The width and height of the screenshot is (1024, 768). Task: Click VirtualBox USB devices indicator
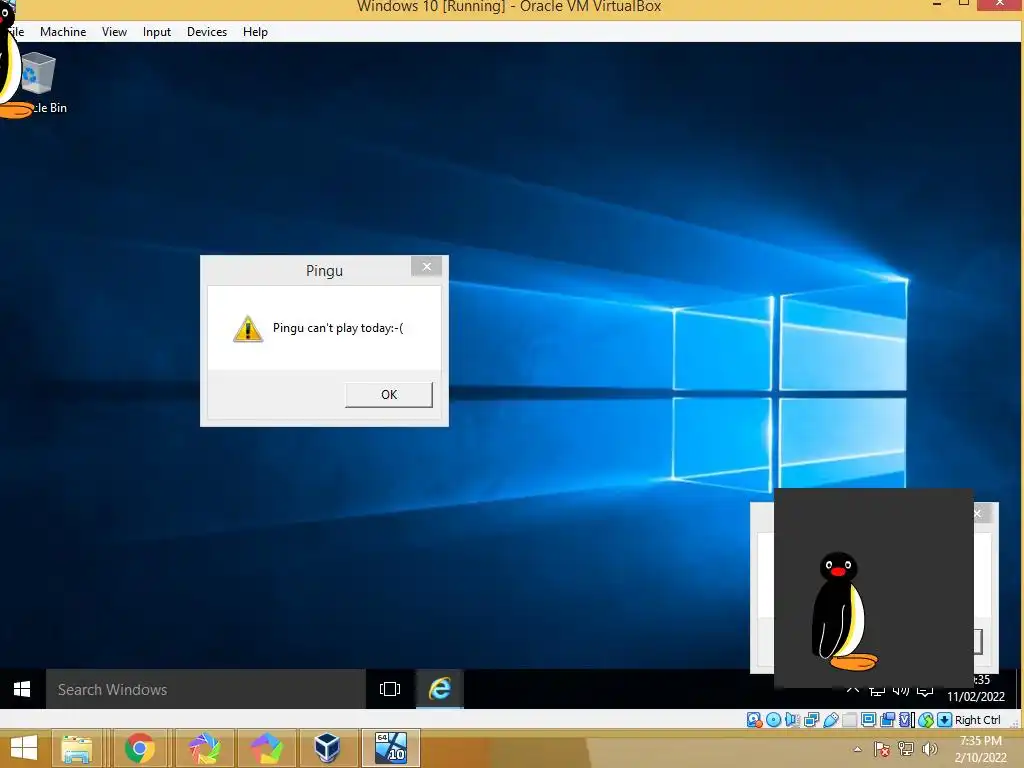coord(831,720)
